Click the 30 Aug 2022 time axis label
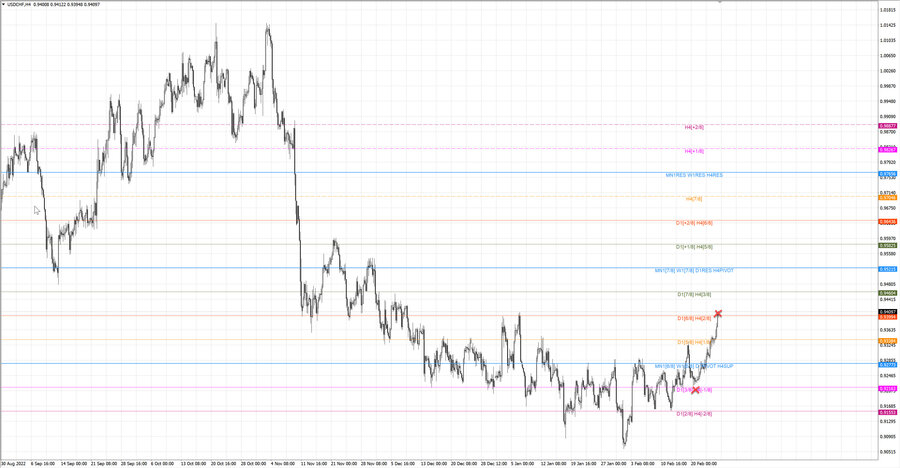 pos(13,463)
